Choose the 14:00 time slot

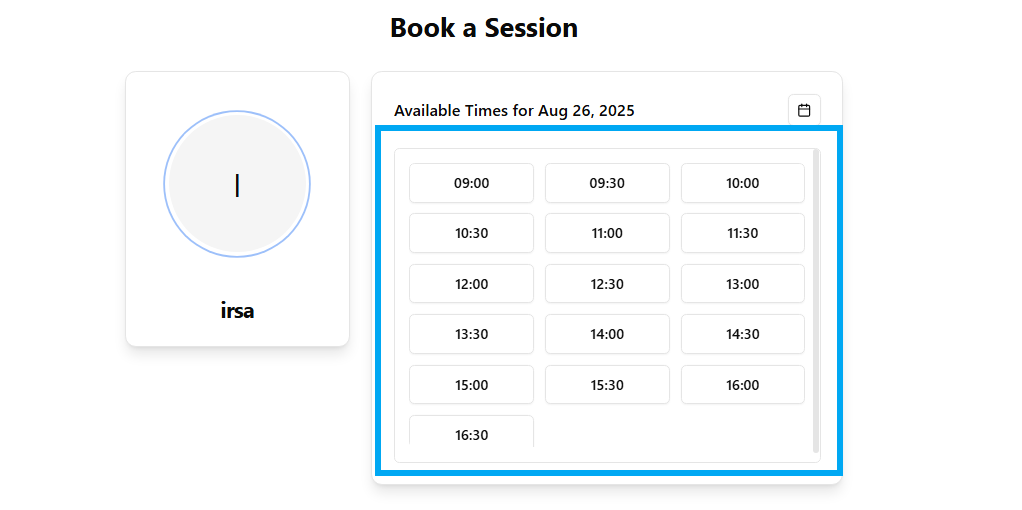click(607, 334)
